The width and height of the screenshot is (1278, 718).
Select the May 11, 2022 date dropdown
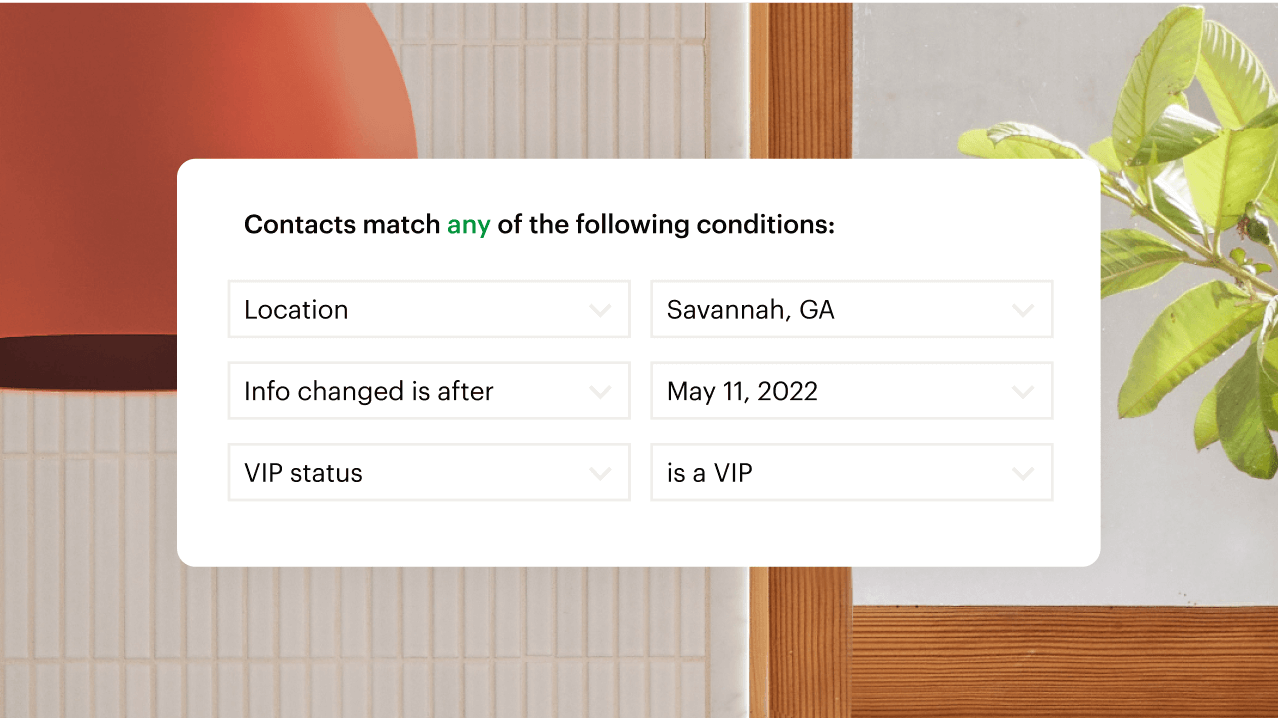pos(851,391)
